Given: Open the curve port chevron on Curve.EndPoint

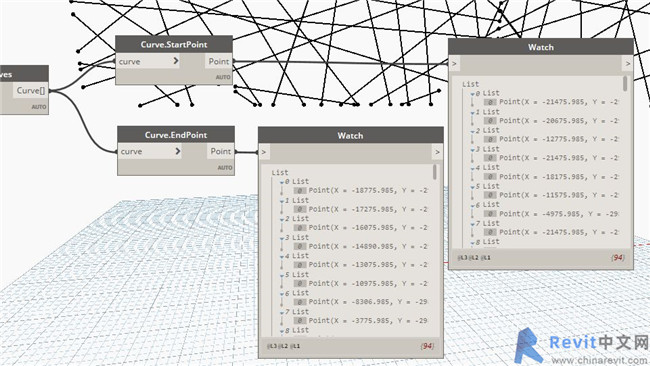Looking at the screenshot, I should pyautogui.click(x=178, y=151).
